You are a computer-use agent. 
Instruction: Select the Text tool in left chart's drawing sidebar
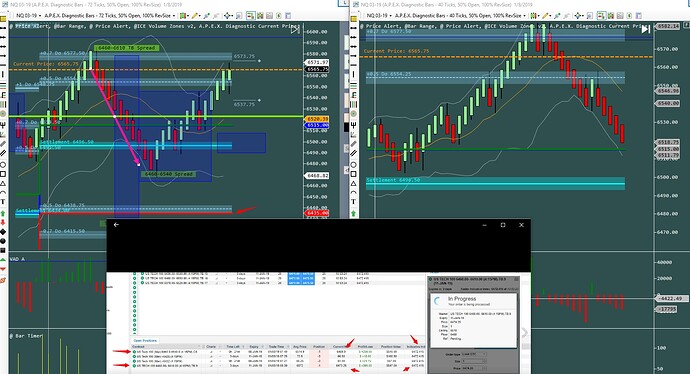point(3,202)
